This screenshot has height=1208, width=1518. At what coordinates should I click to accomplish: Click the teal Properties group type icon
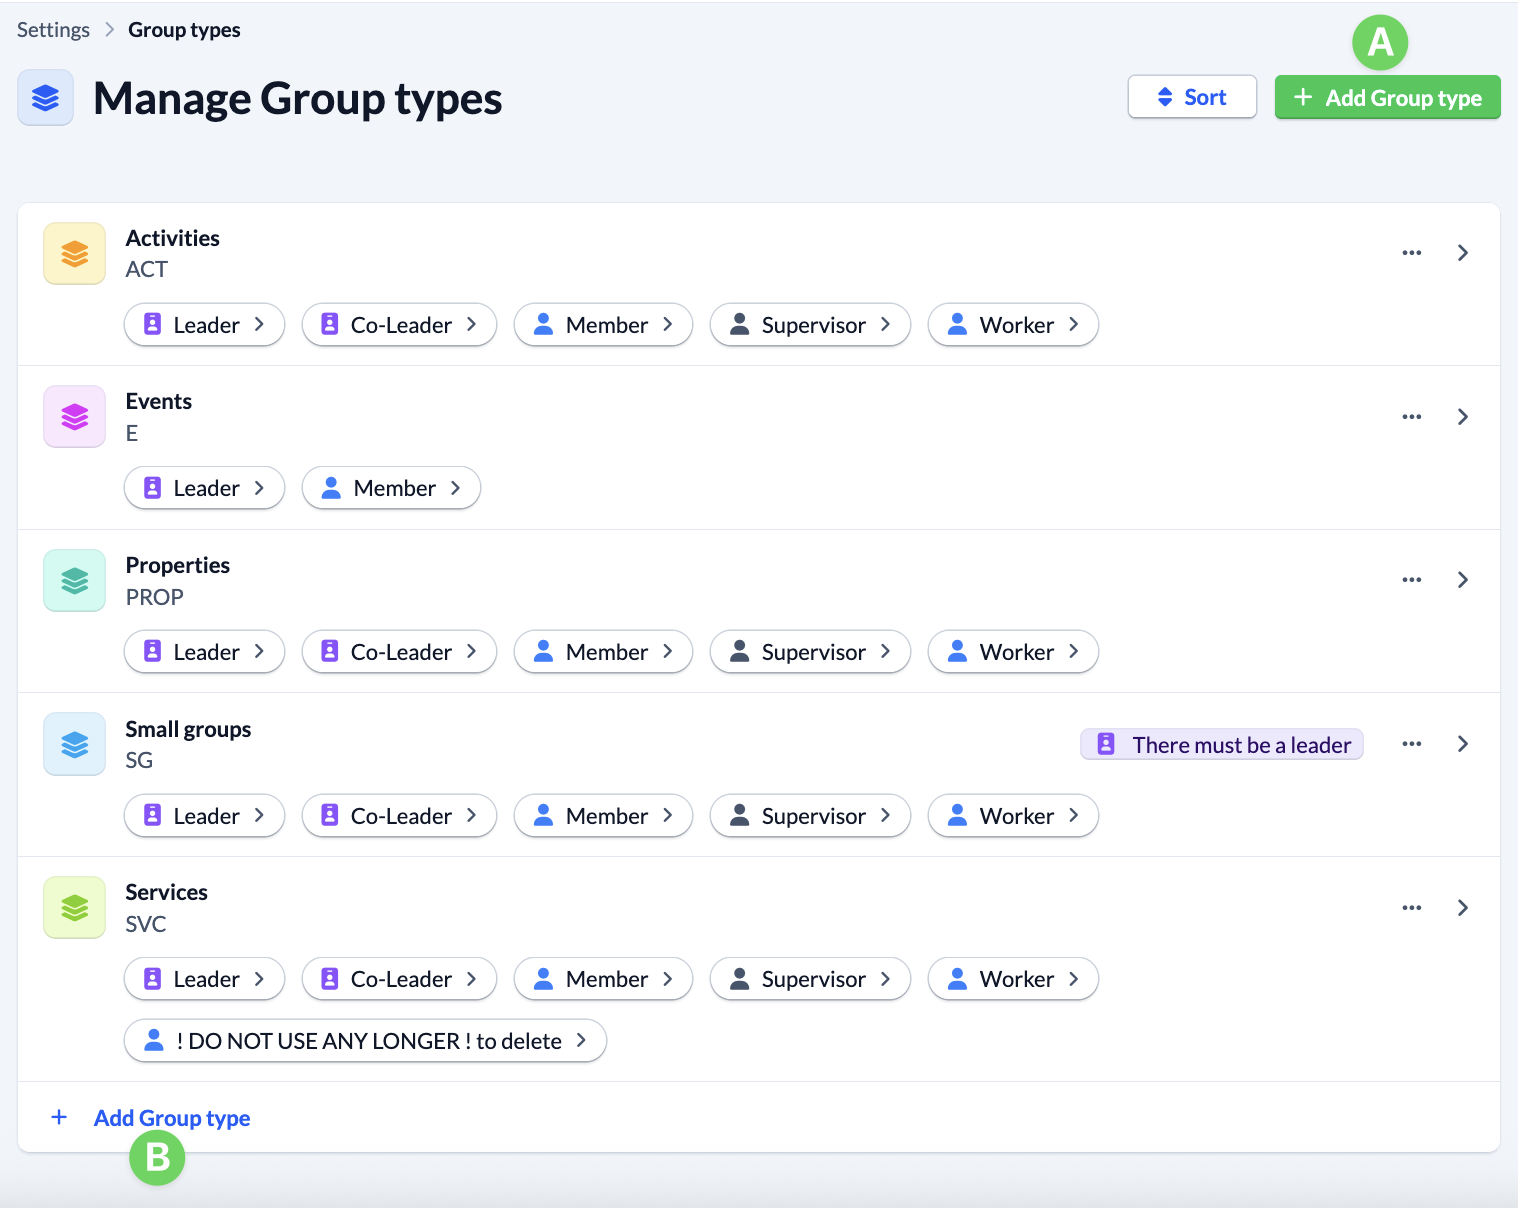[x=75, y=581]
